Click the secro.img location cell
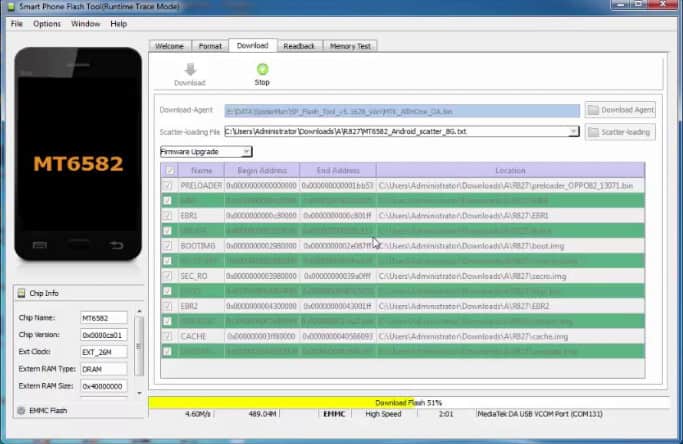The image size is (683, 444). click(x=511, y=276)
